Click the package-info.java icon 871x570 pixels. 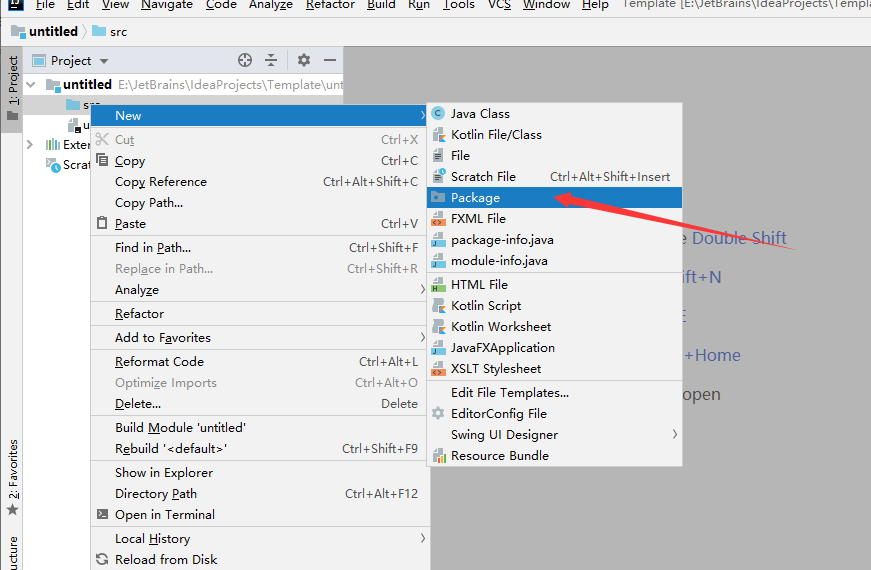pyautogui.click(x=438, y=239)
